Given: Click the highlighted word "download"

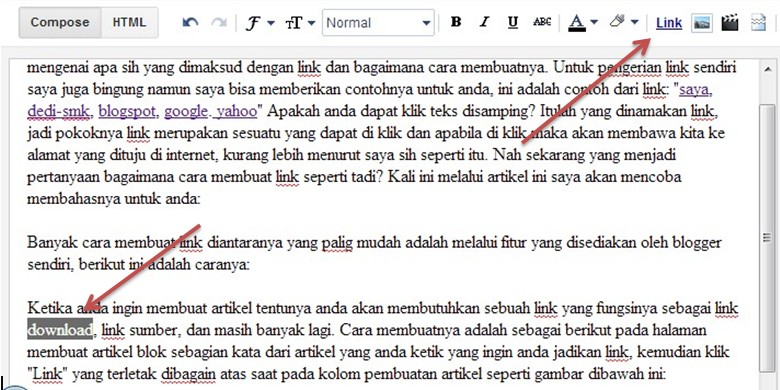Looking at the screenshot, I should (x=60, y=330).
